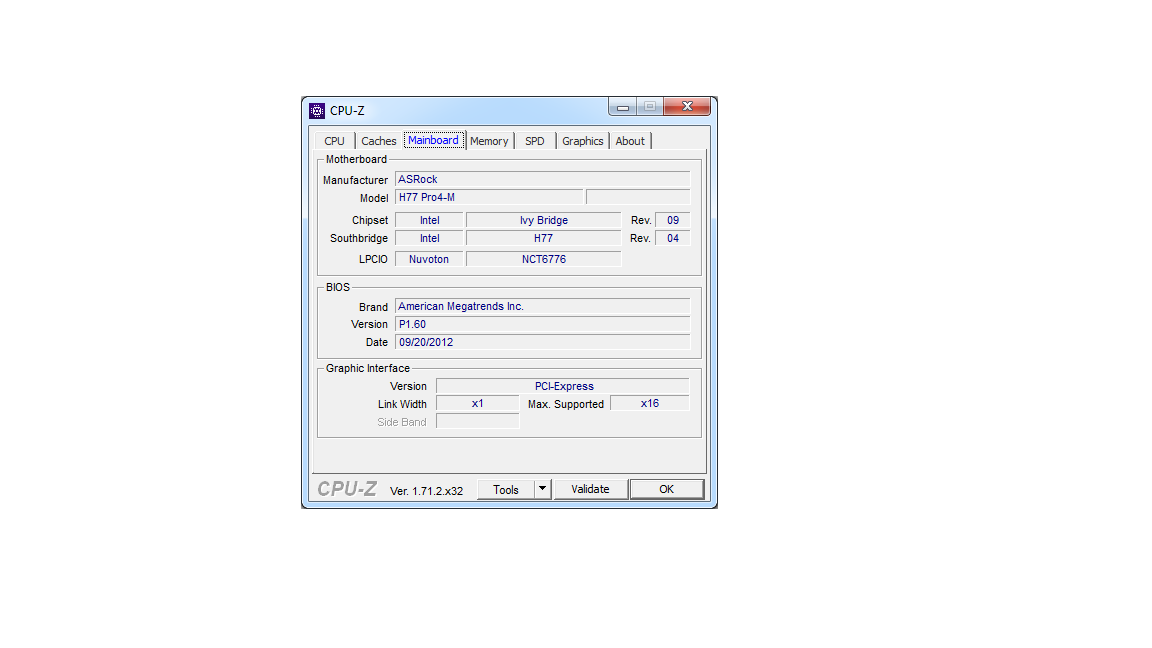Click the Ver. 1.71.2.x32 version text
The image size is (1152, 648).
point(426,492)
